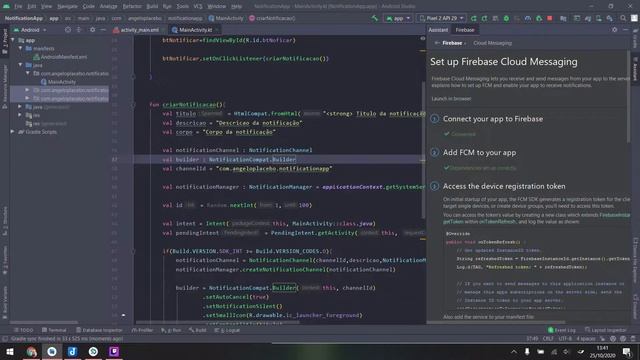Image resolution: width=640 pixels, height=360 pixels.
Task: Expand the Gradle Scripts node
Action: (x=13, y=132)
